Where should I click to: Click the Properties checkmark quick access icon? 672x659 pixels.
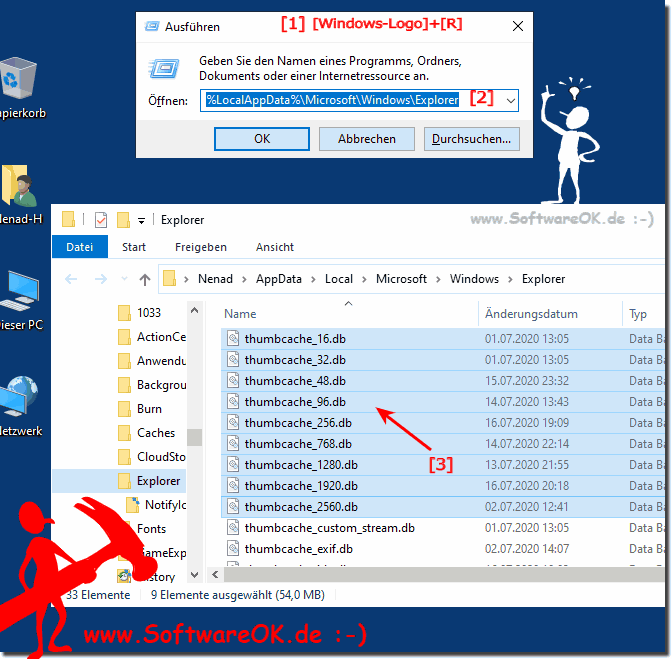[x=101, y=220]
